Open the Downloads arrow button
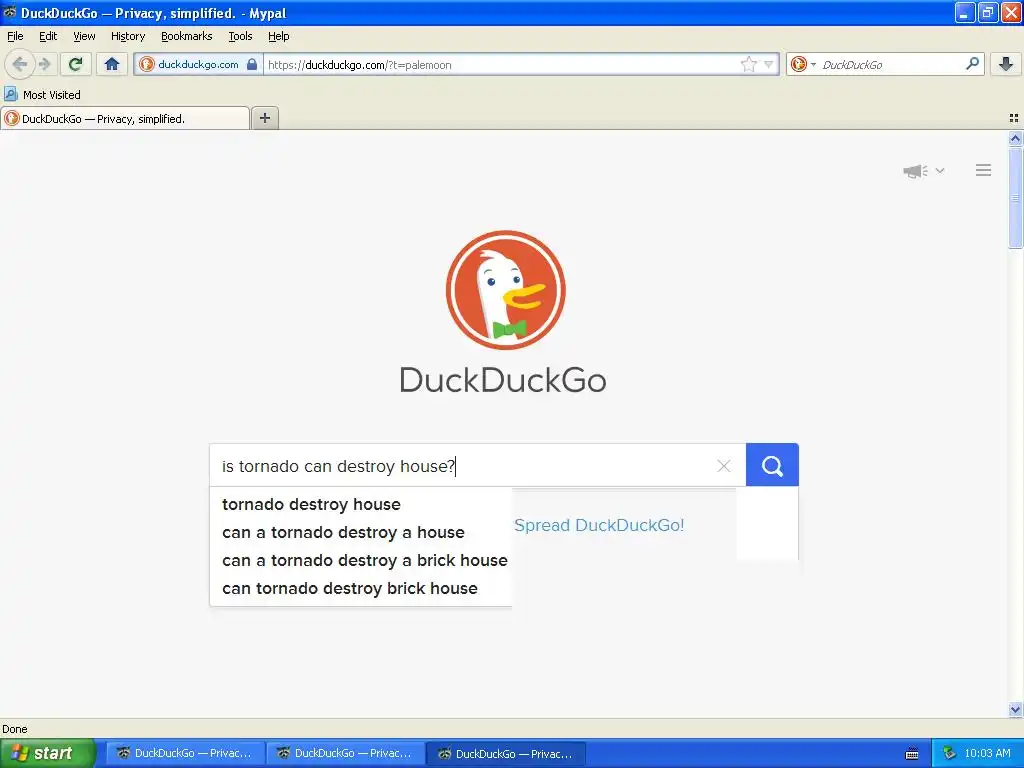Image resolution: width=1024 pixels, height=768 pixels. (x=1006, y=64)
